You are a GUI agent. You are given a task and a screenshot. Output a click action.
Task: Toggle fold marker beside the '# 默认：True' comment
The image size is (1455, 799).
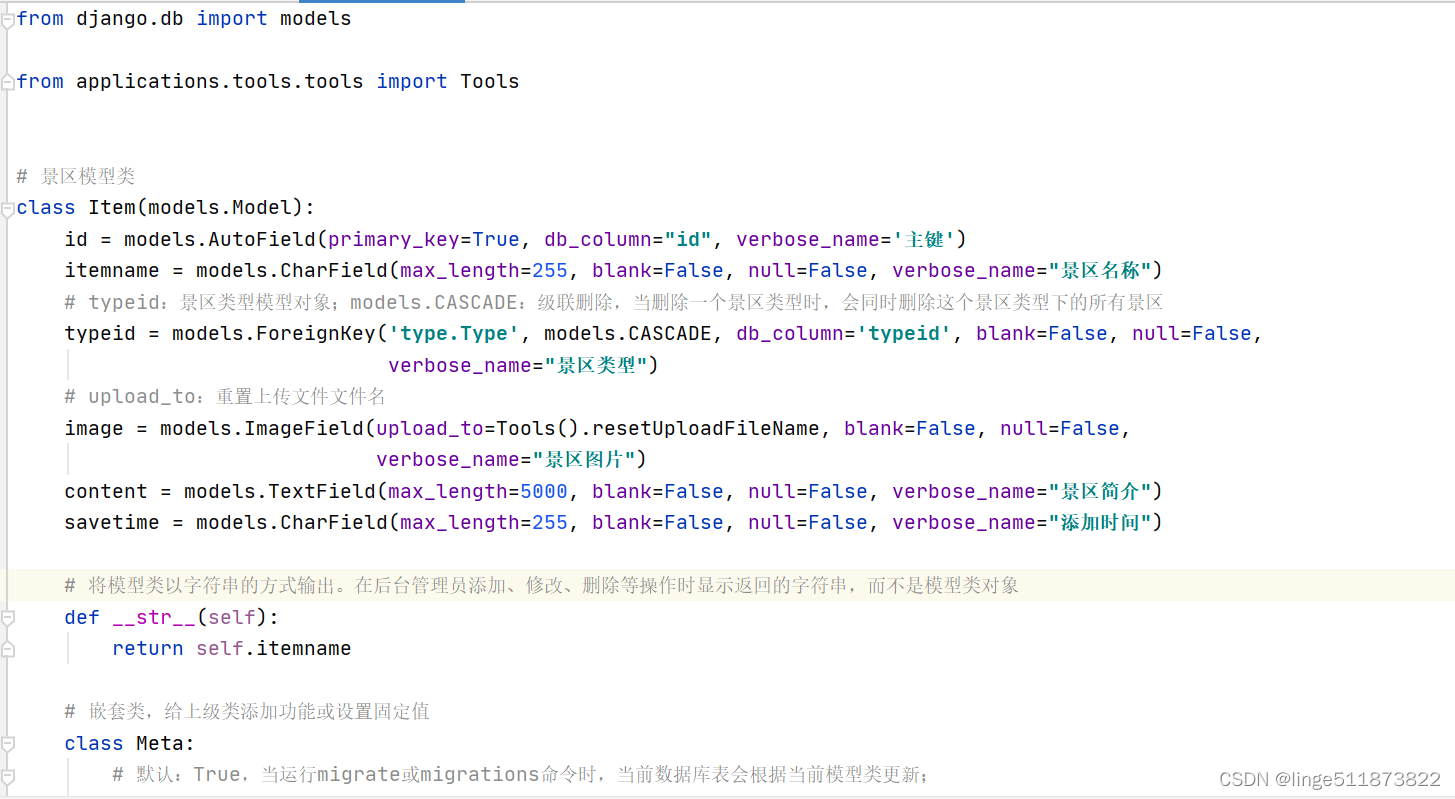tap(7, 775)
